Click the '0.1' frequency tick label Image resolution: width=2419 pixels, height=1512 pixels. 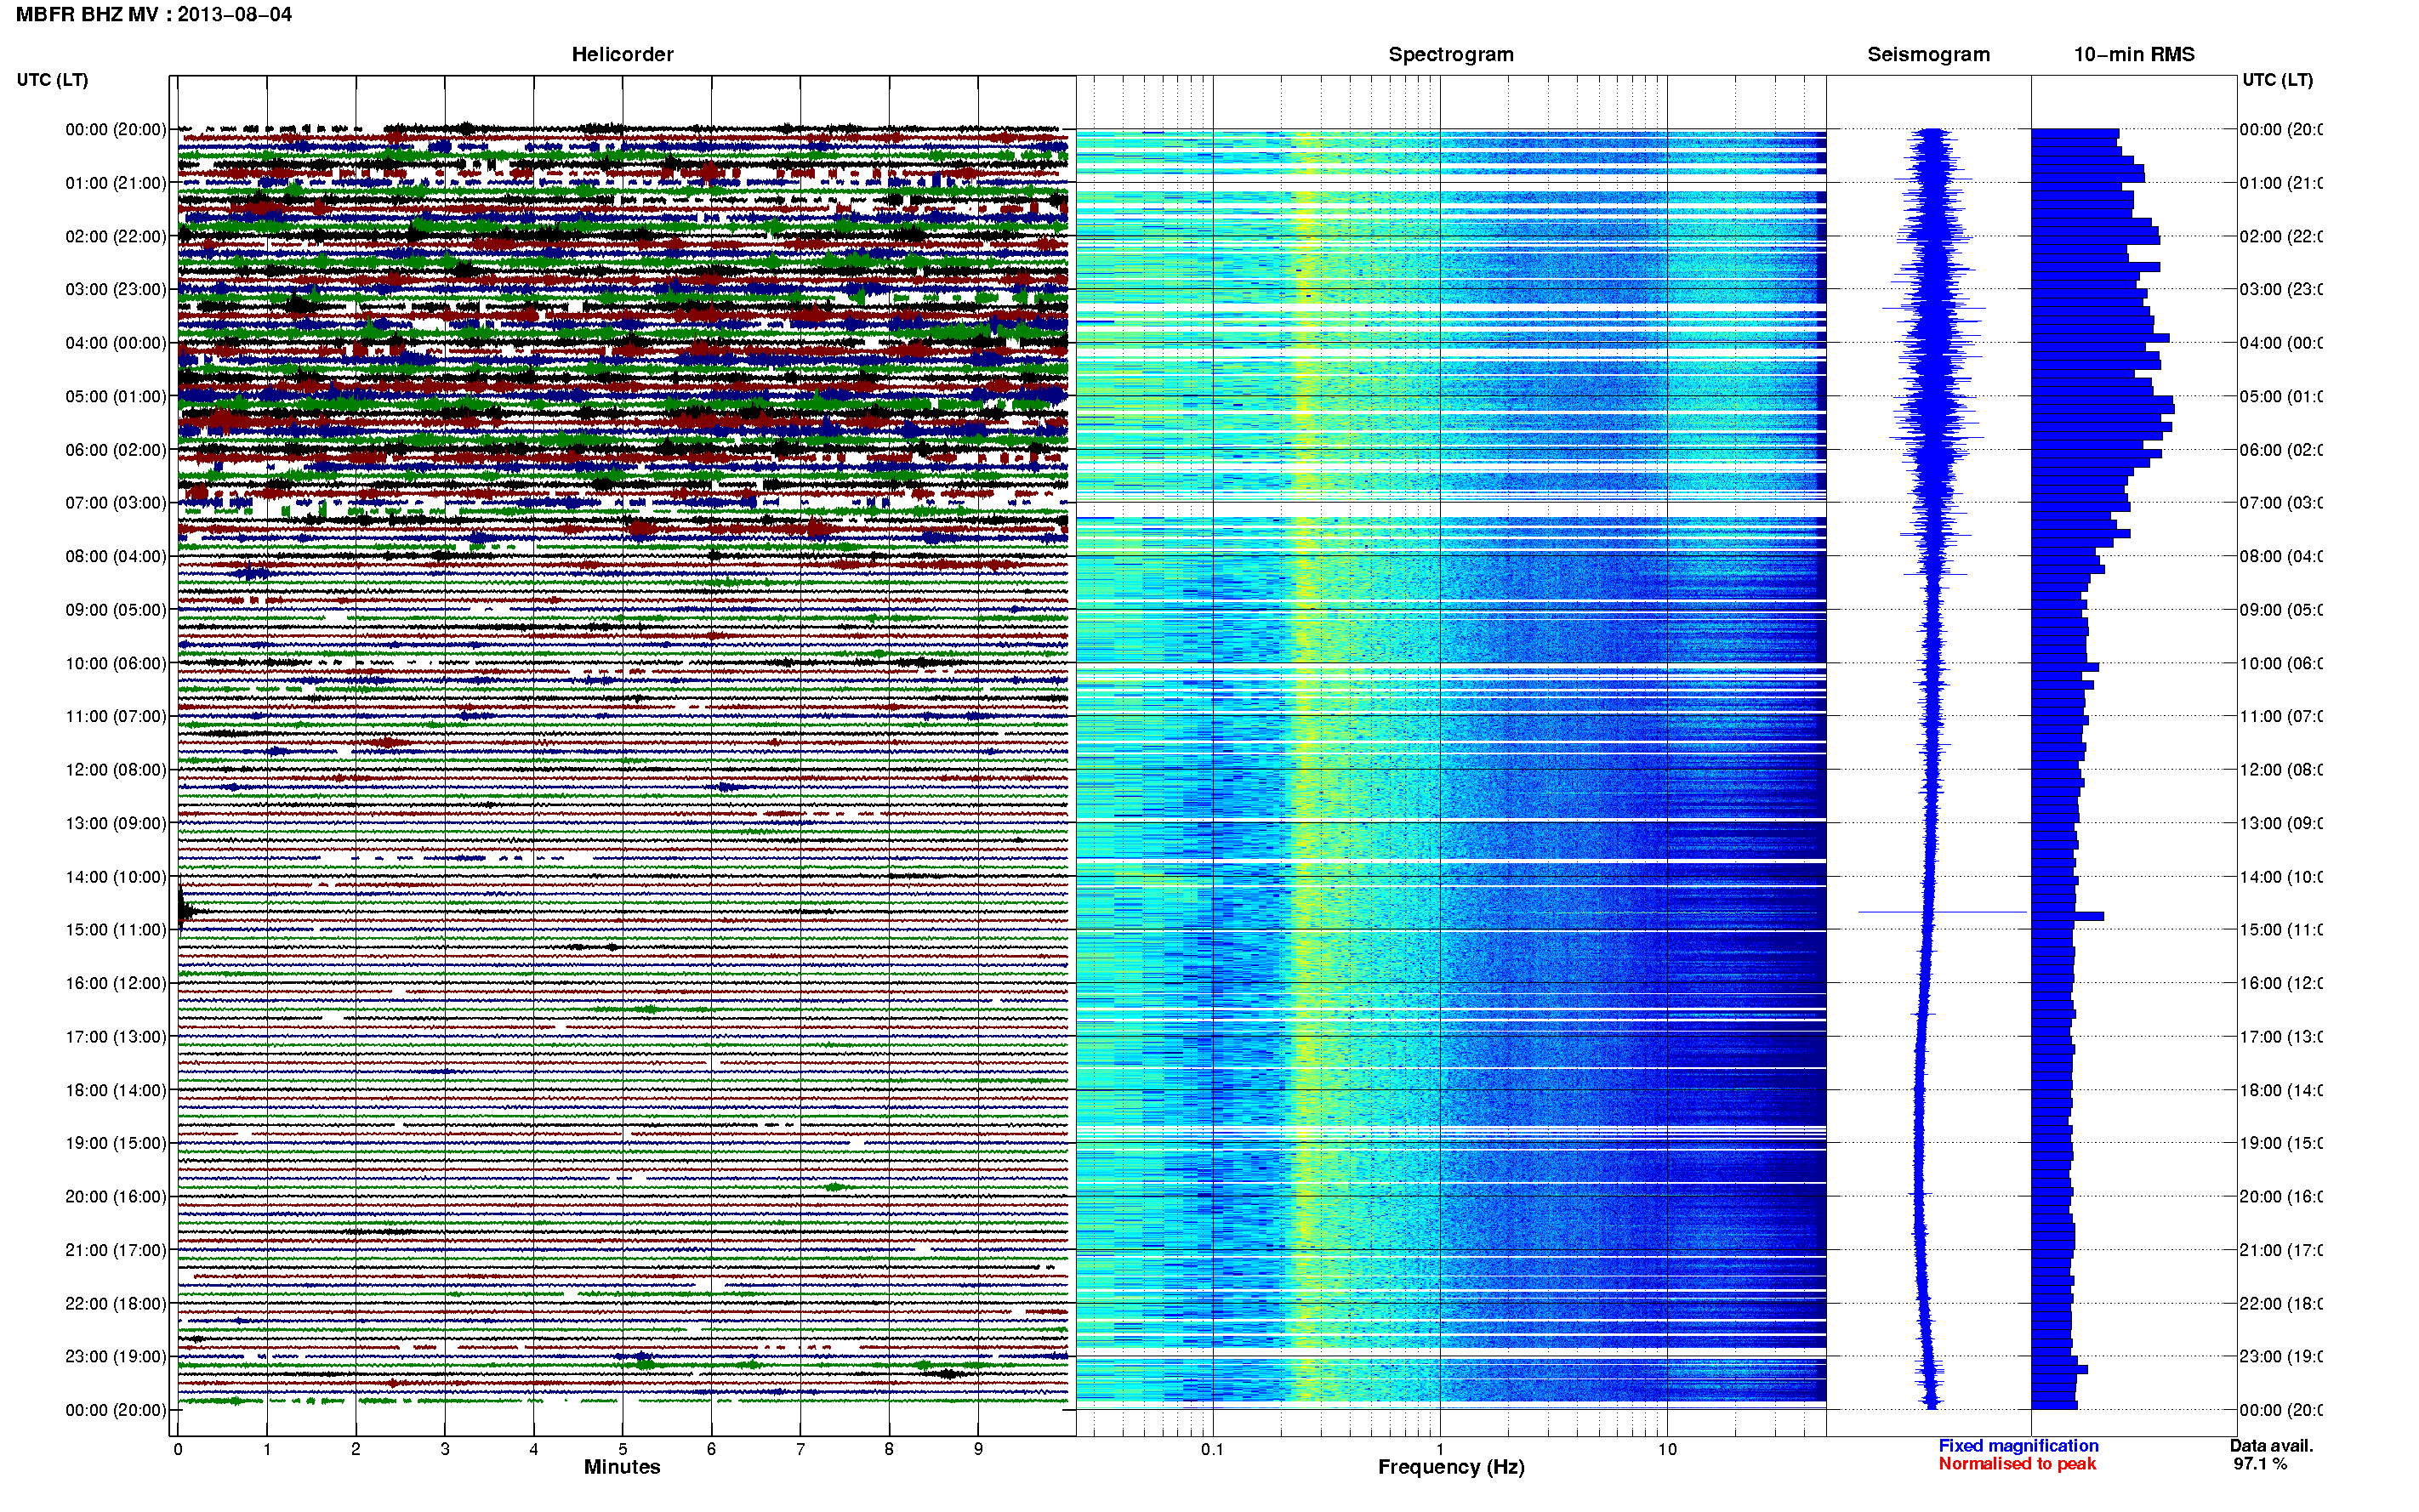[x=1212, y=1449]
